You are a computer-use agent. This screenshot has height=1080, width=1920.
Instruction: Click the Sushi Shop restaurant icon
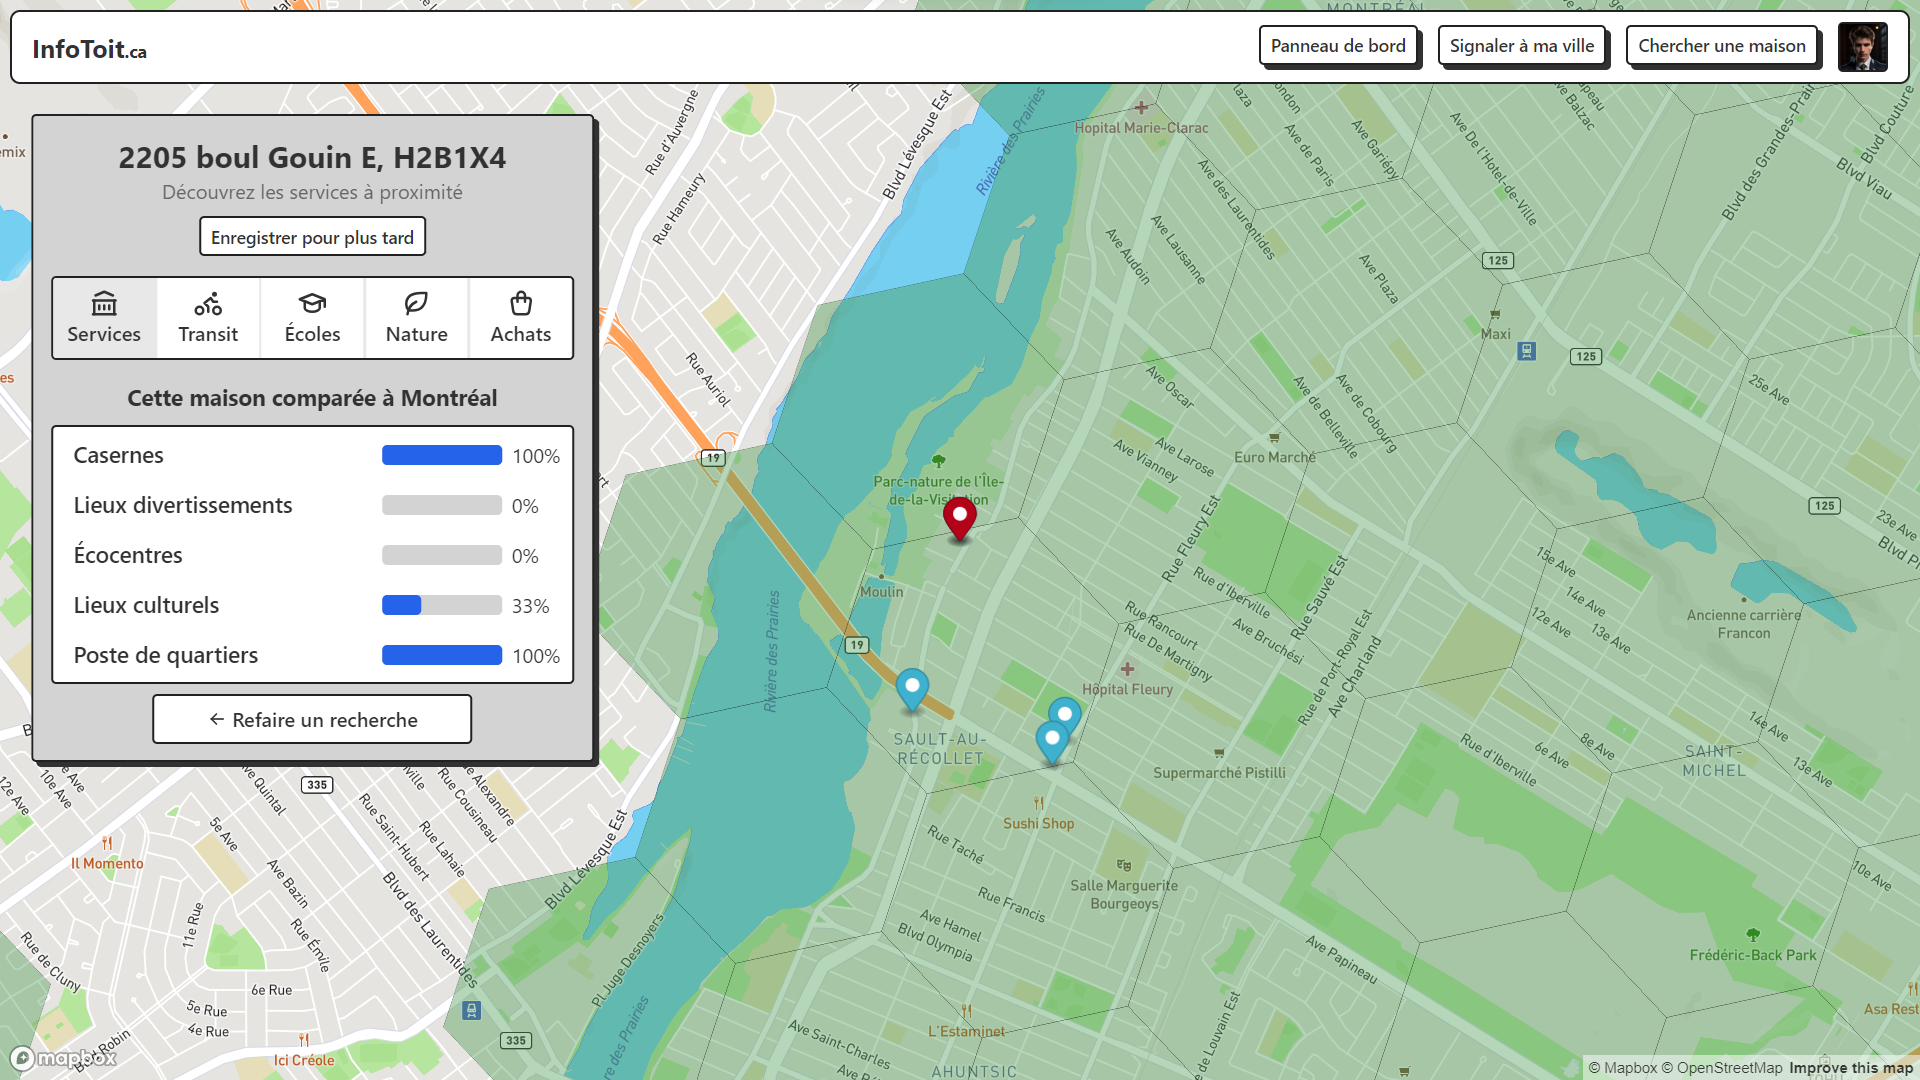click(x=1038, y=803)
